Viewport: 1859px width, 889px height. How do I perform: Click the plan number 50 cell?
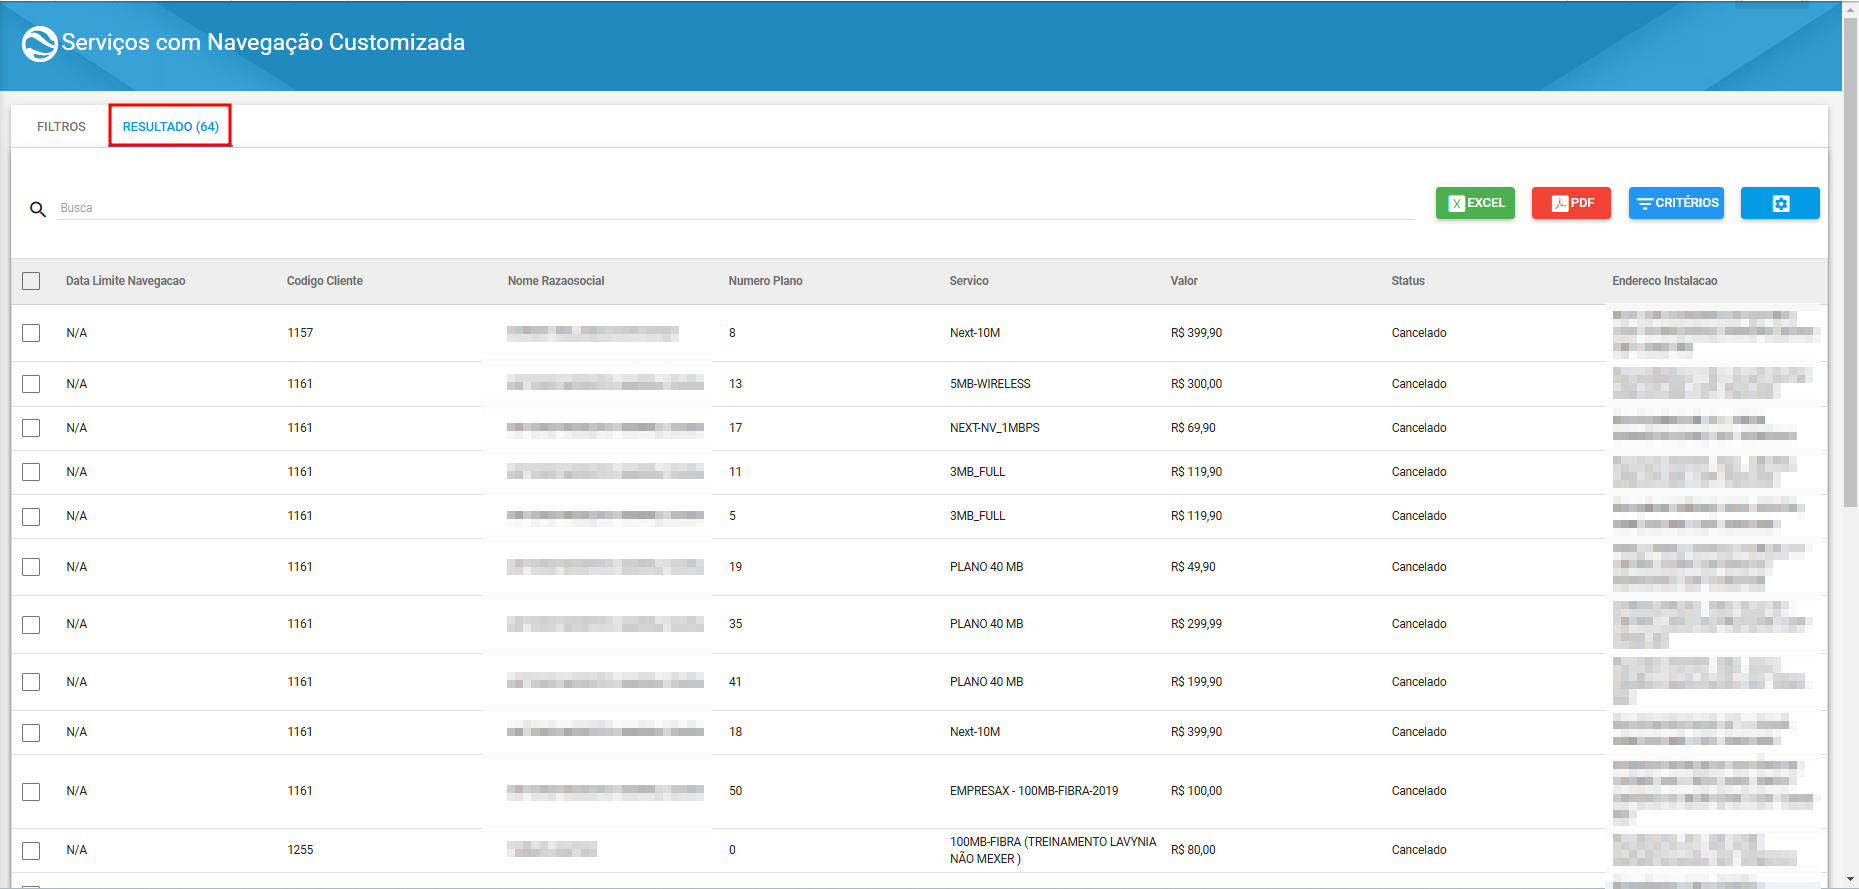tap(736, 791)
